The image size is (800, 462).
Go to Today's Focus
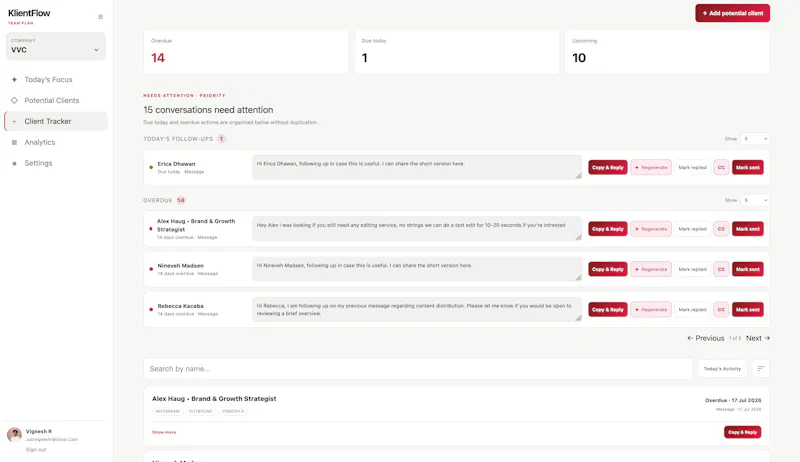[x=56, y=80]
